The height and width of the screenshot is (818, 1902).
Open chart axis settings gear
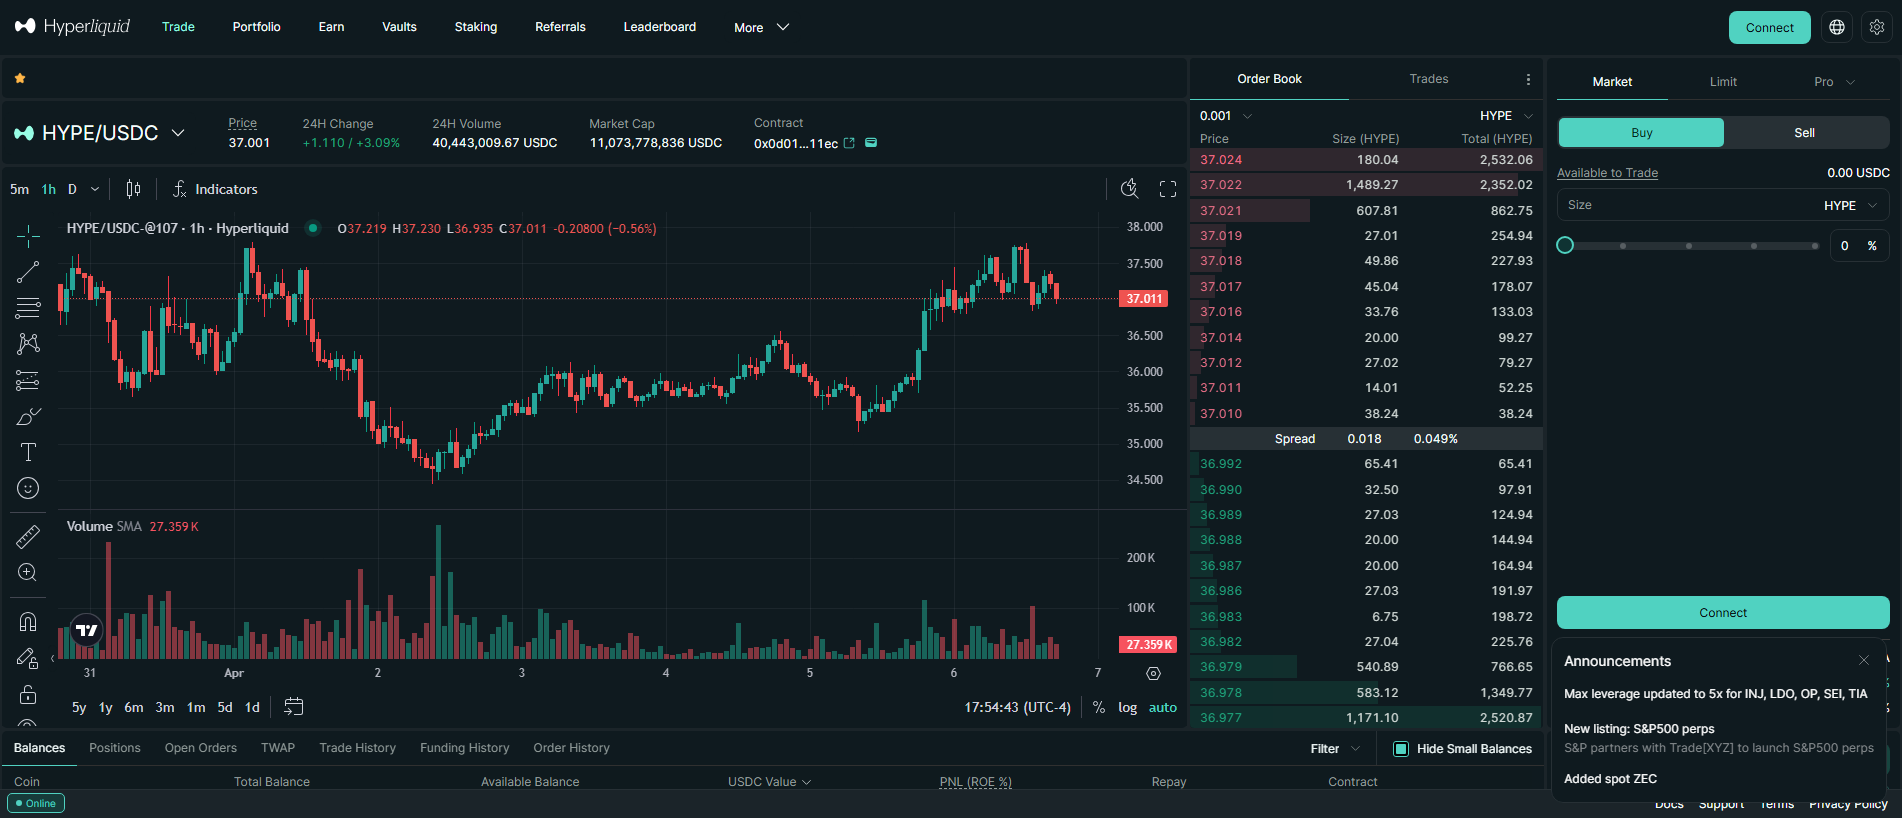(1153, 674)
